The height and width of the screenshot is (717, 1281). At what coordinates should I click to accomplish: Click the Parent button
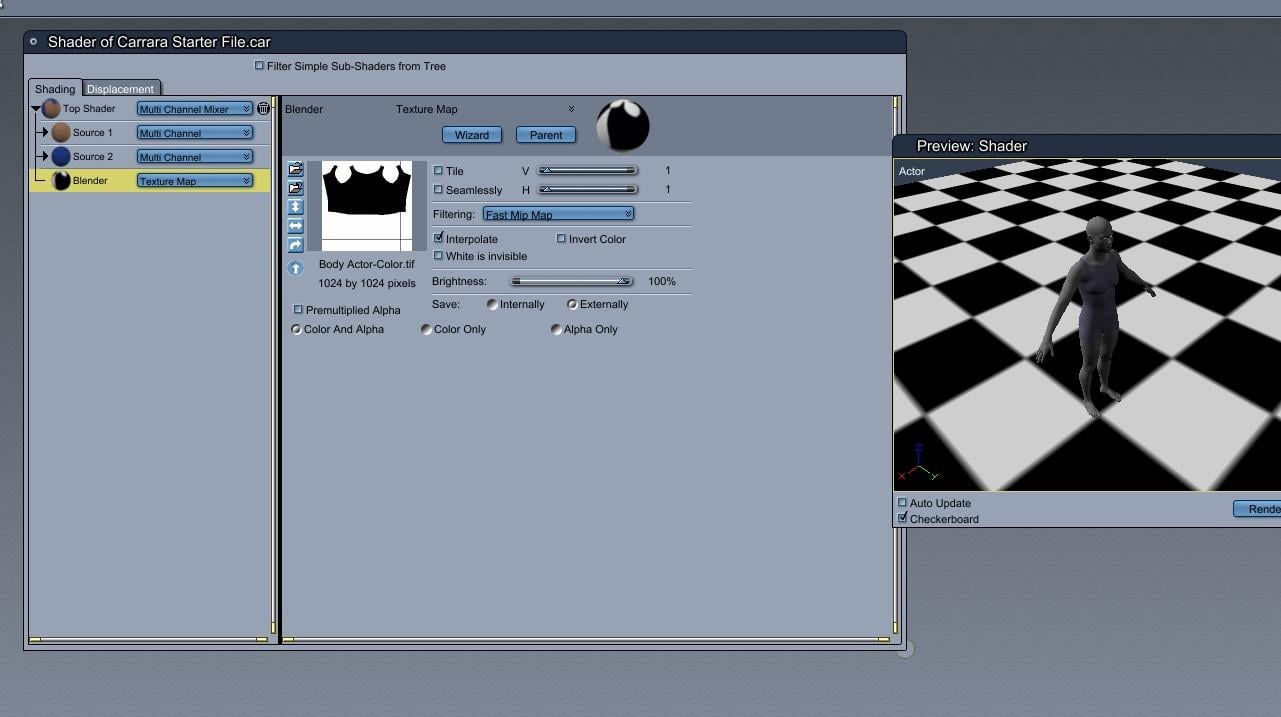(x=546, y=135)
